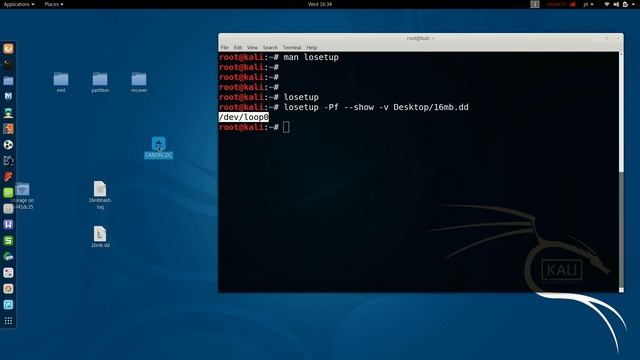Open the Files folder icon in dock
This screenshot has height=360, width=640.
[8, 80]
